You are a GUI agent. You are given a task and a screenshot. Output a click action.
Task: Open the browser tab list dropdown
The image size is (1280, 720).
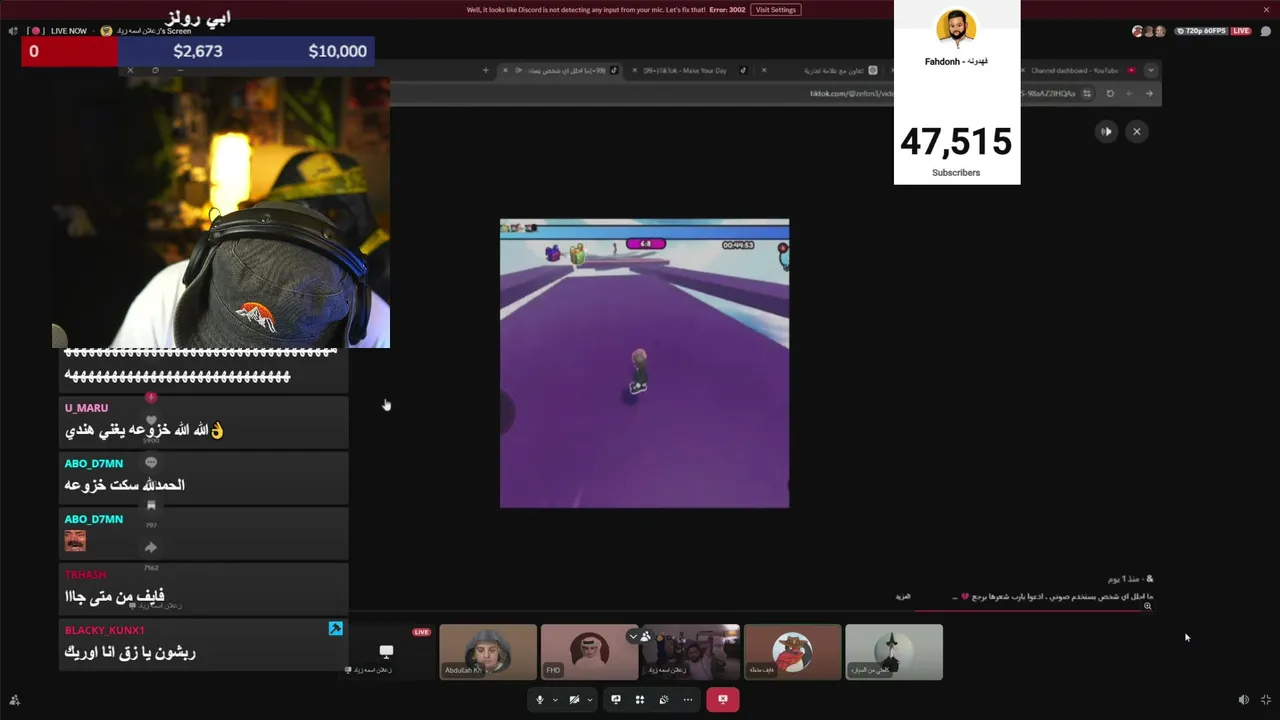[x=1151, y=70]
